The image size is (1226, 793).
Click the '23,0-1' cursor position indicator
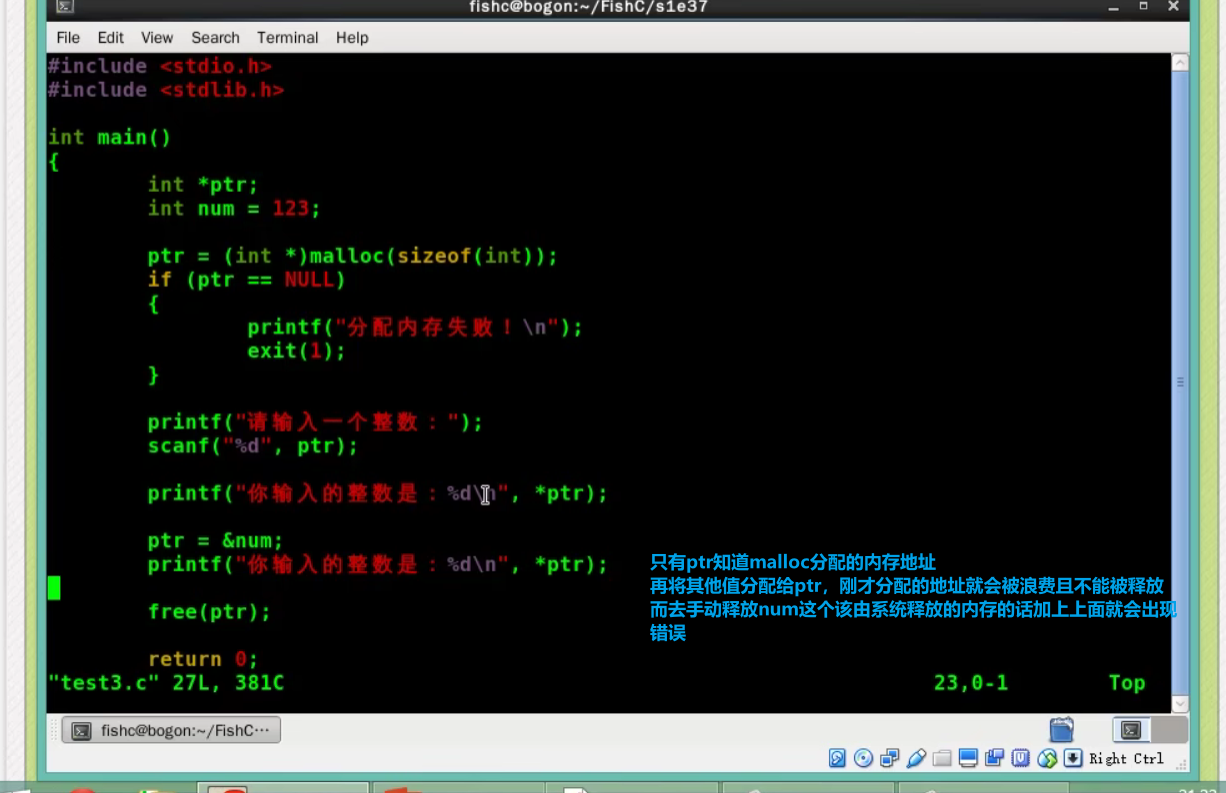[971, 683]
